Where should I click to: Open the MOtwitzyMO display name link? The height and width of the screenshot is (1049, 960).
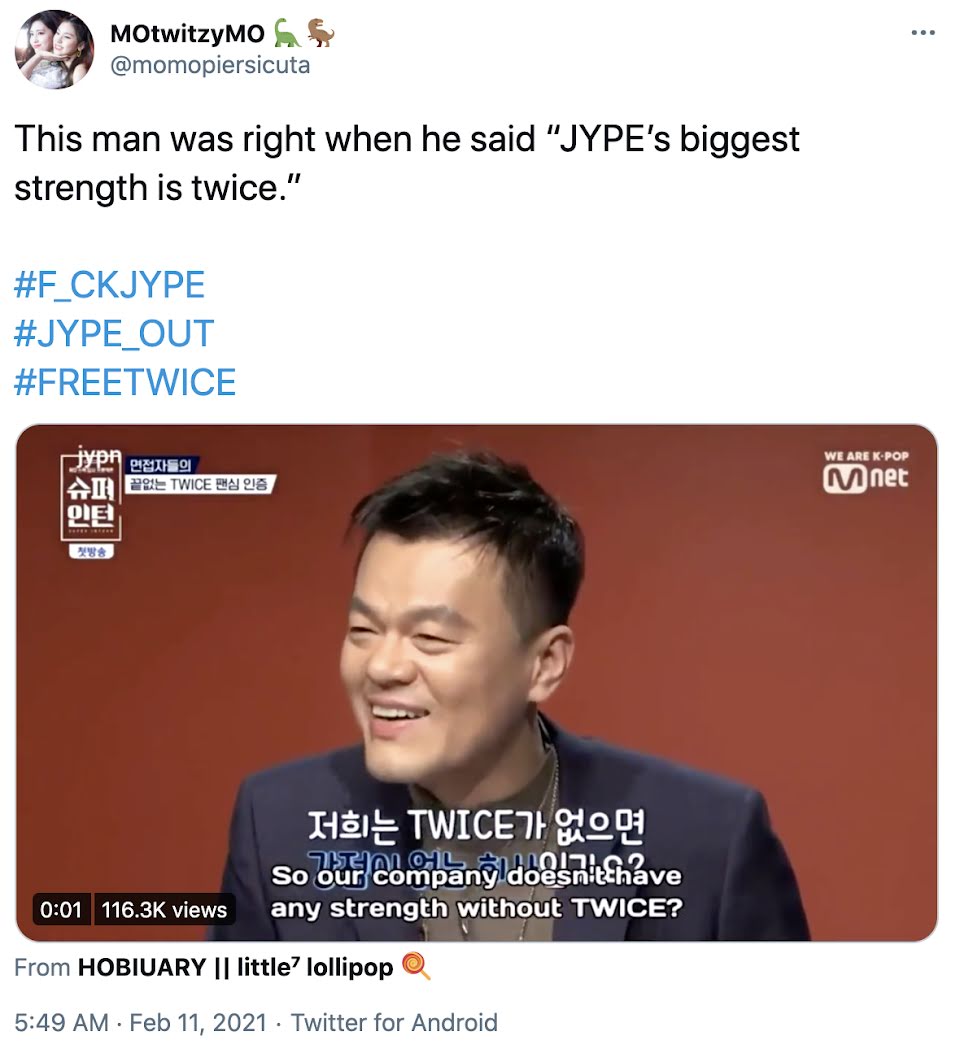pos(187,33)
